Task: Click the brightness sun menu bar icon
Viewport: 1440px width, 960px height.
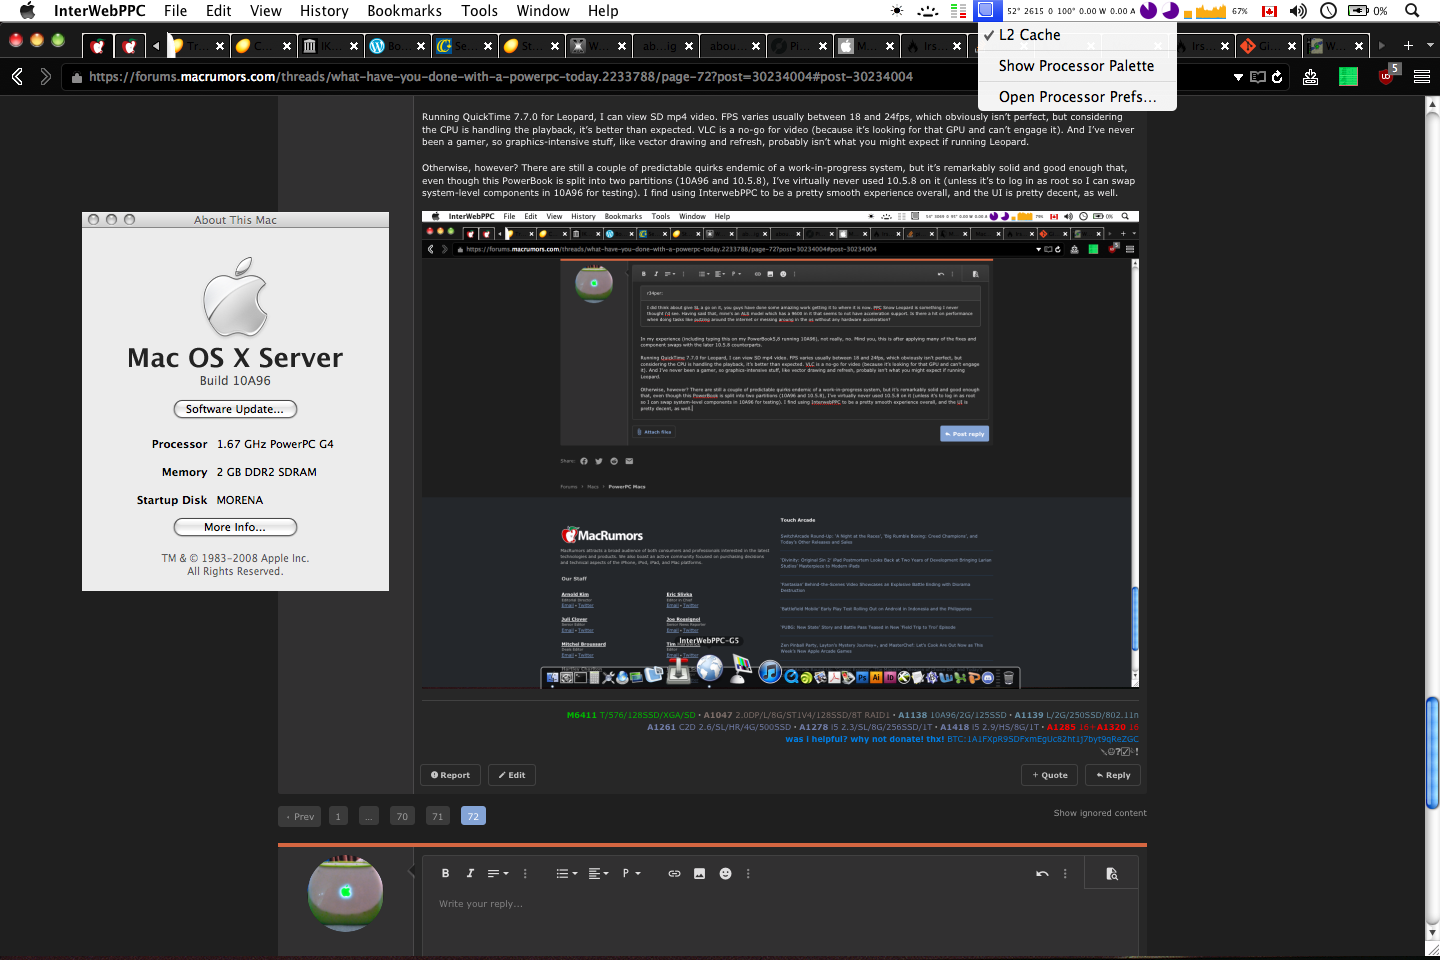Action: click(x=897, y=10)
